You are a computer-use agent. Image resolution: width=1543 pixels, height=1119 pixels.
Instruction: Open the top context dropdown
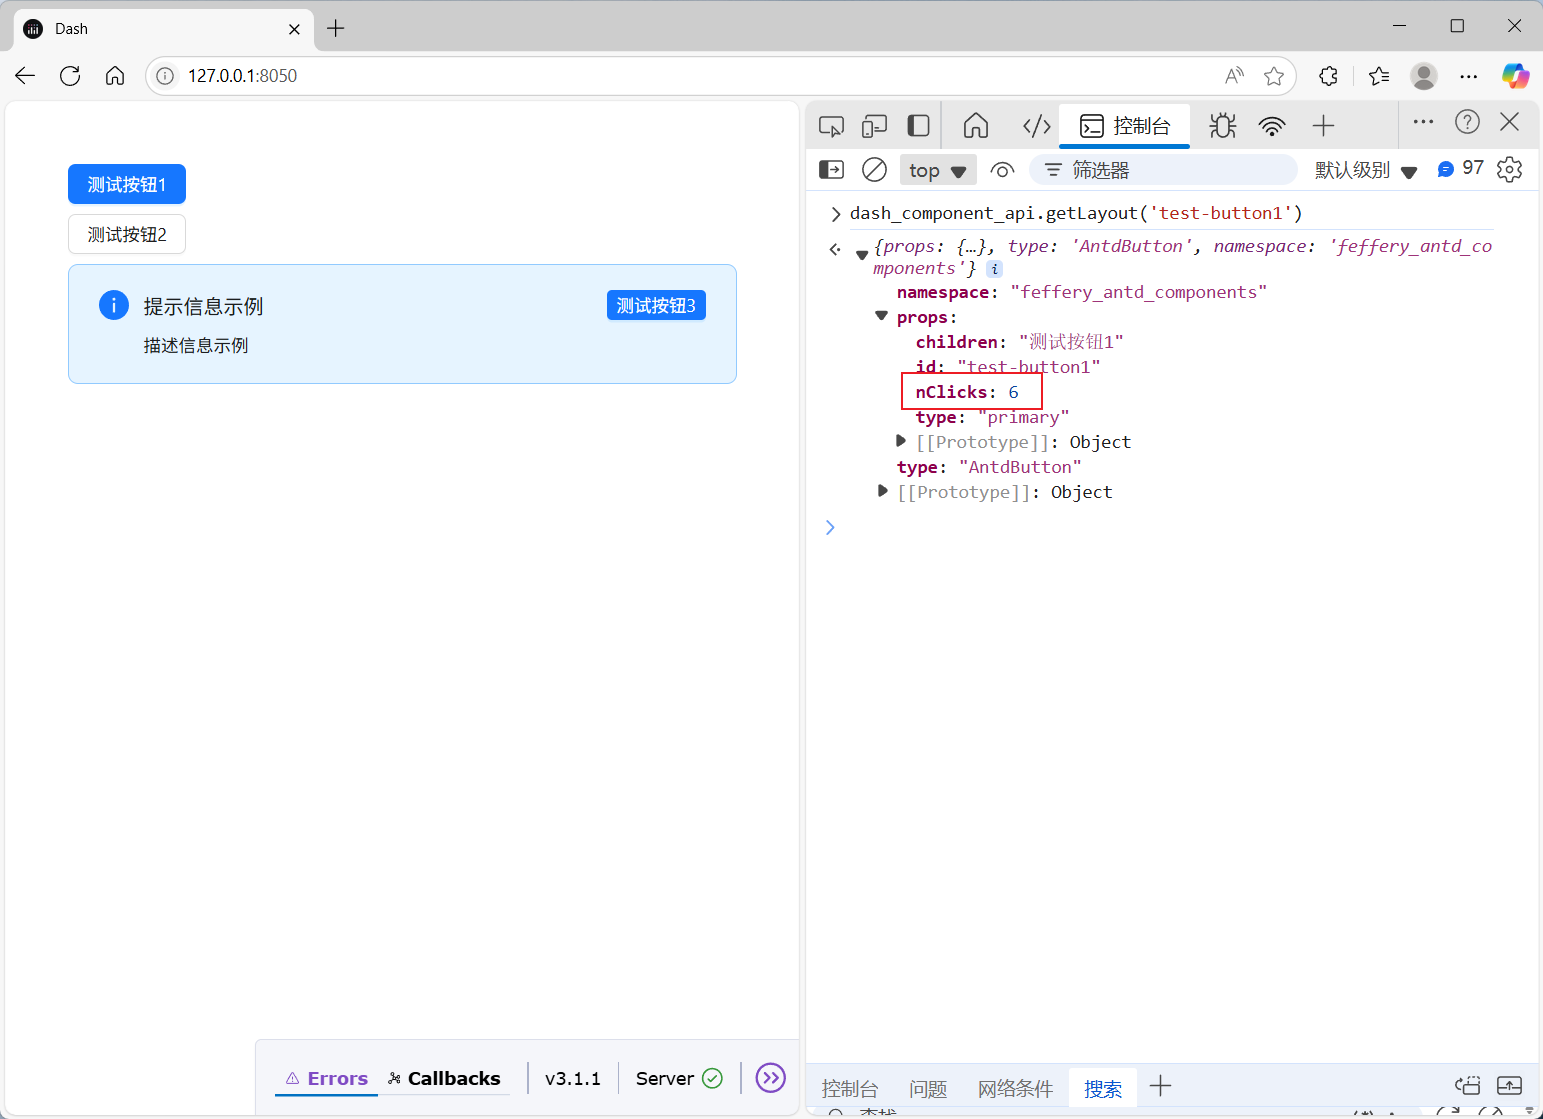[x=938, y=171]
